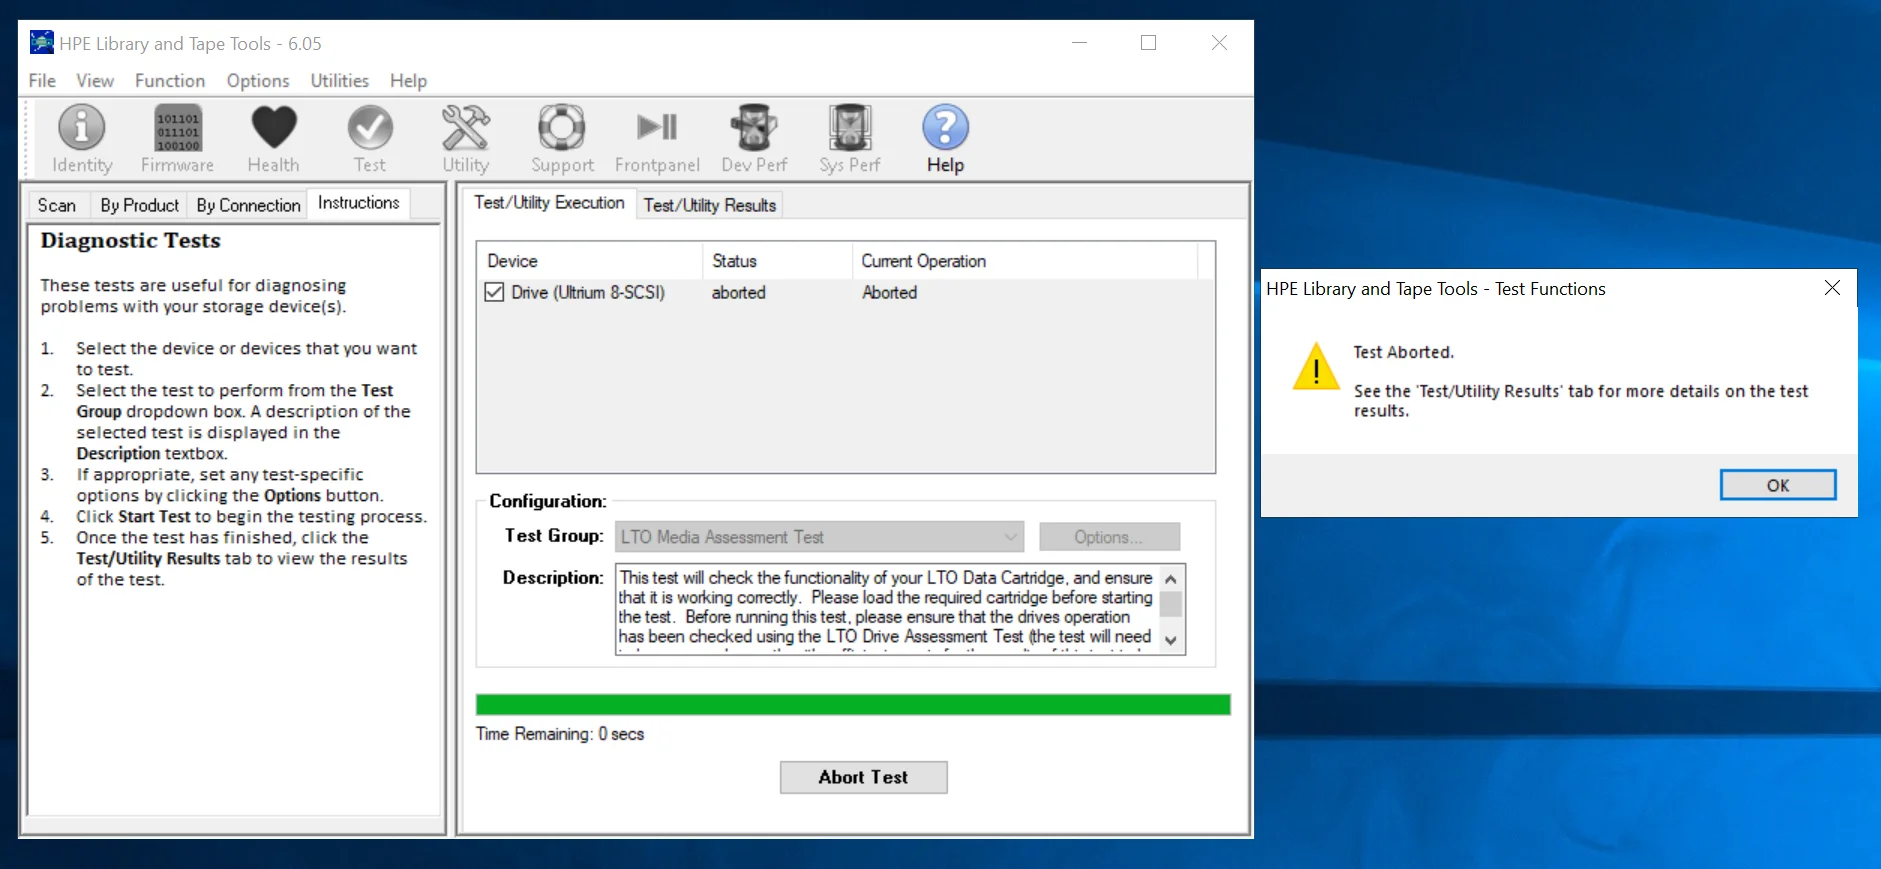The image size is (1881, 869).
Task: Switch to the Test/Utility Results tab
Action: tap(710, 205)
